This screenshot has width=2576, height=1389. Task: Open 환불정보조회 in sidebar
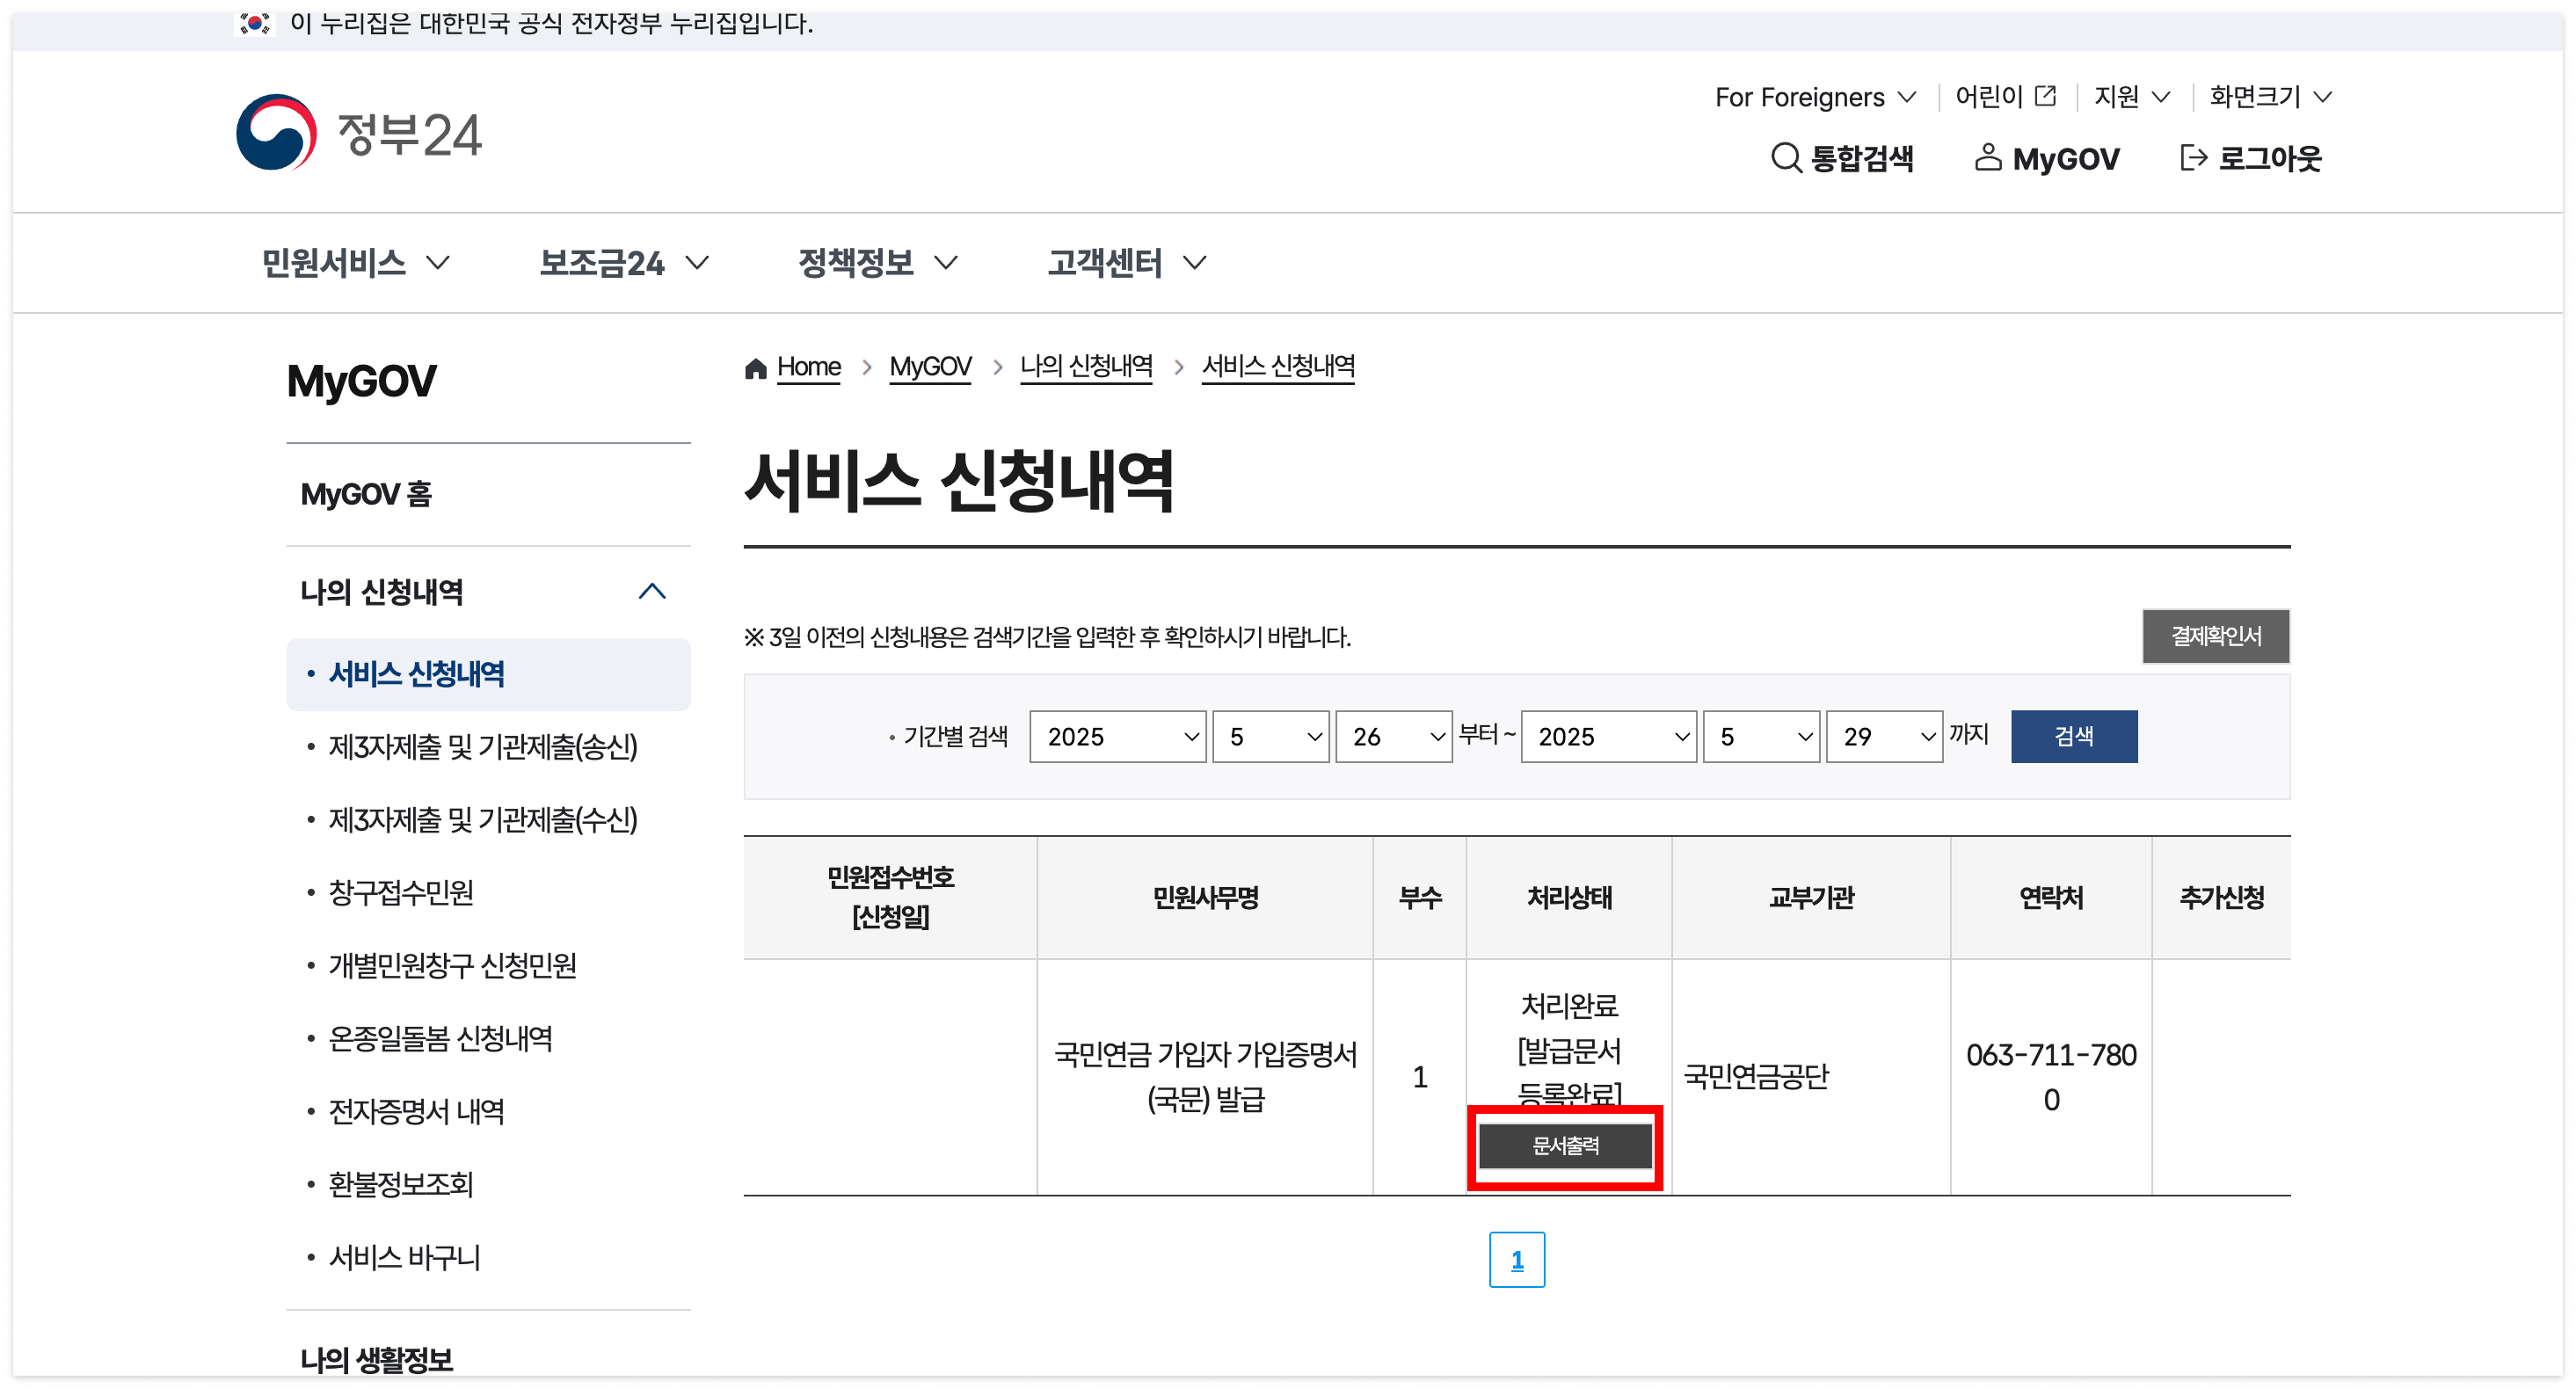[x=401, y=1185]
